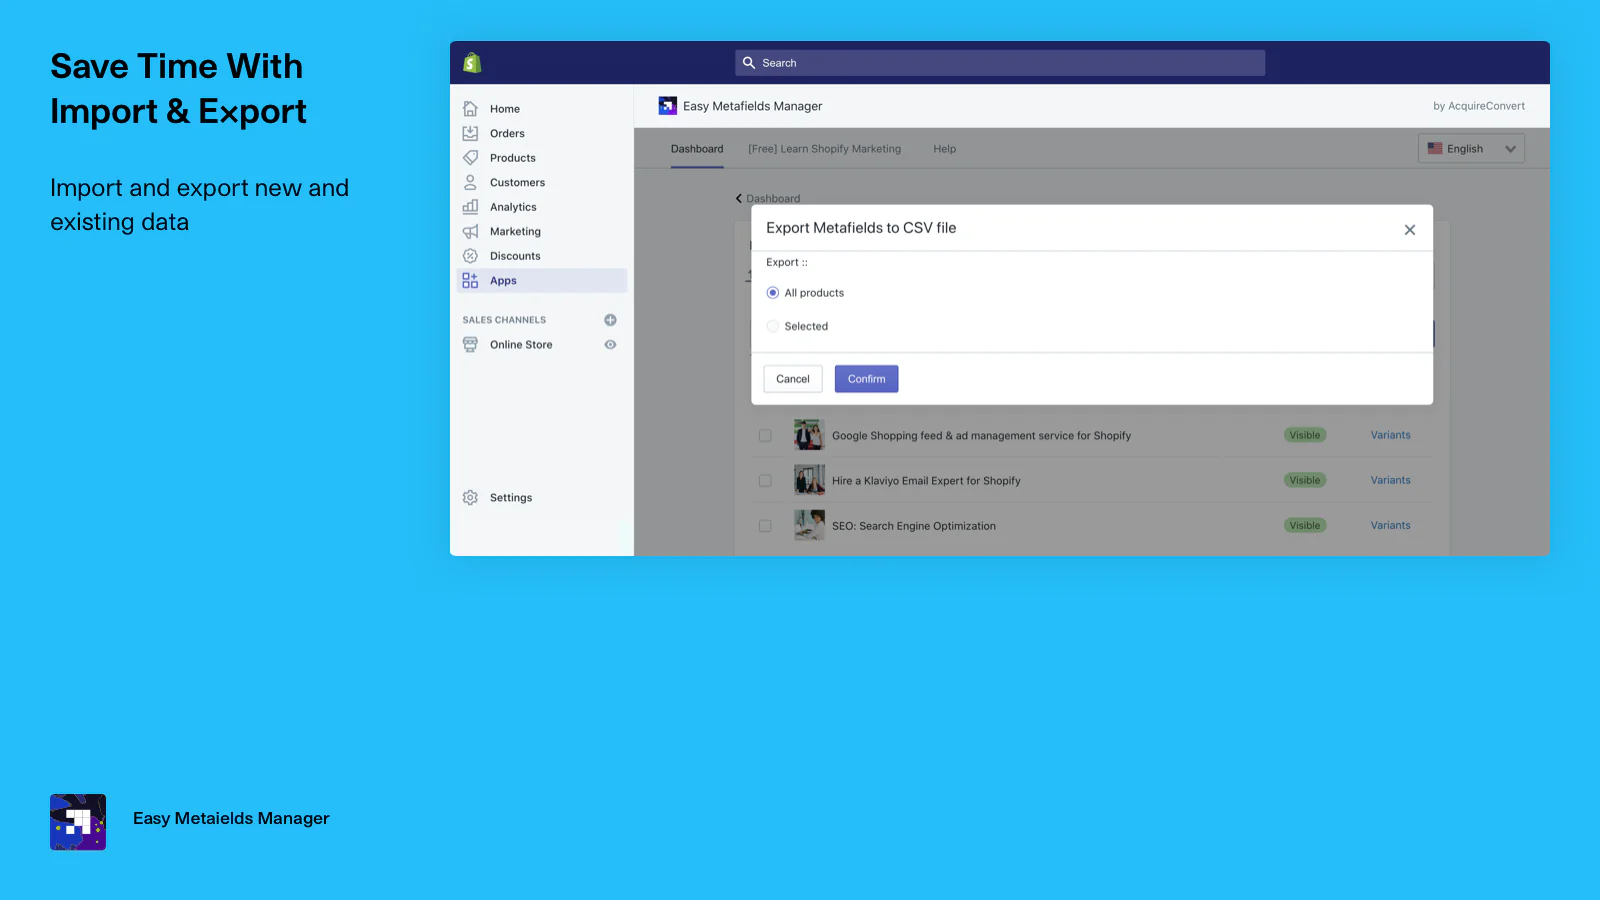Click the SALES CHANNELS section label
1600x900 pixels.
coord(504,320)
